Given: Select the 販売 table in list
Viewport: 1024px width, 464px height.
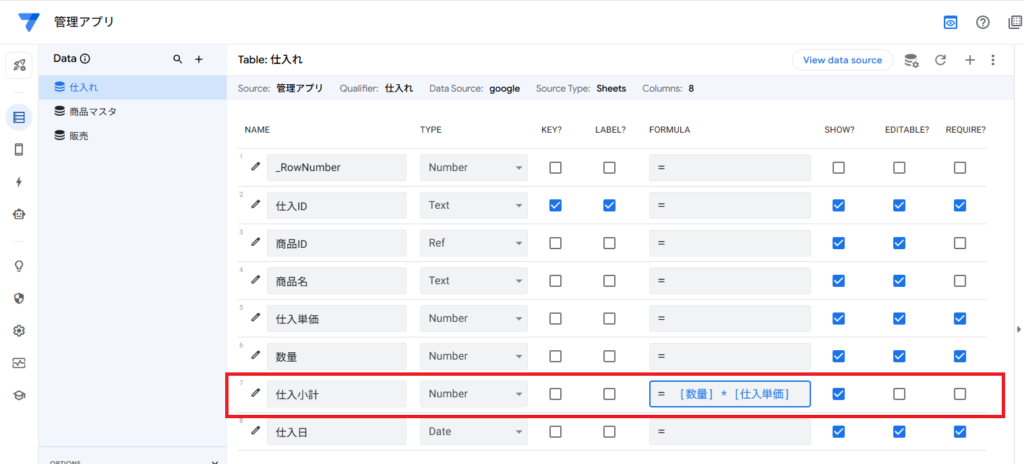Looking at the screenshot, I should click(78, 135).
